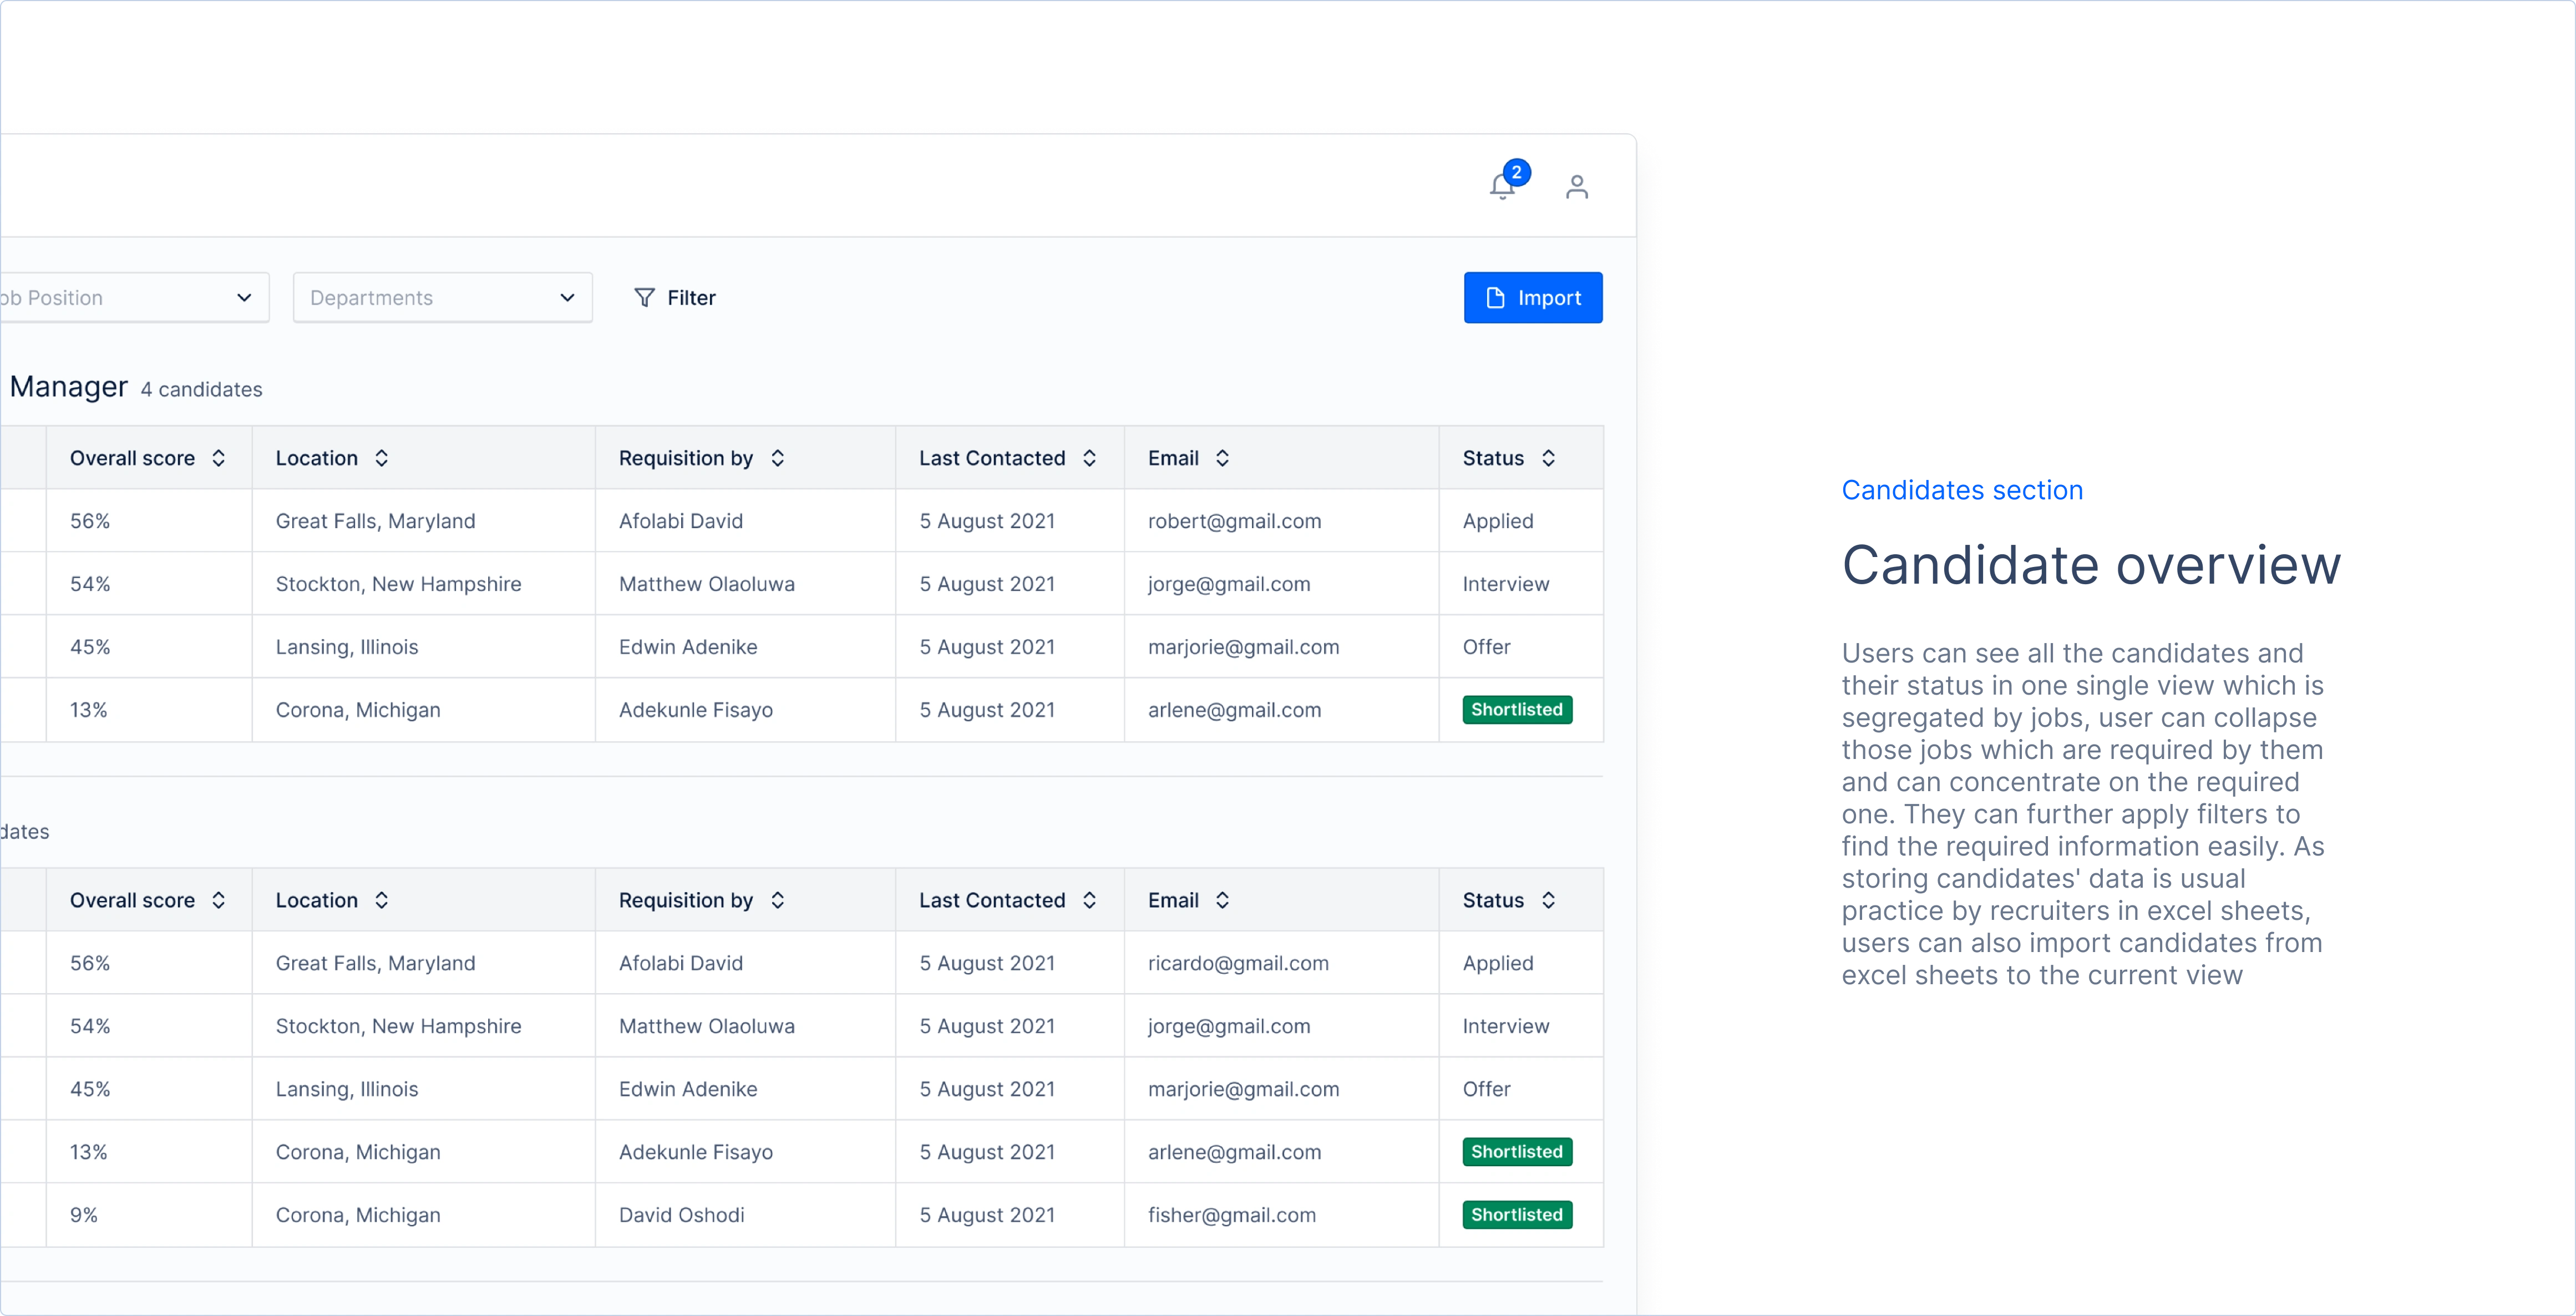Sort first table by Email arrows

[1222, 458]
